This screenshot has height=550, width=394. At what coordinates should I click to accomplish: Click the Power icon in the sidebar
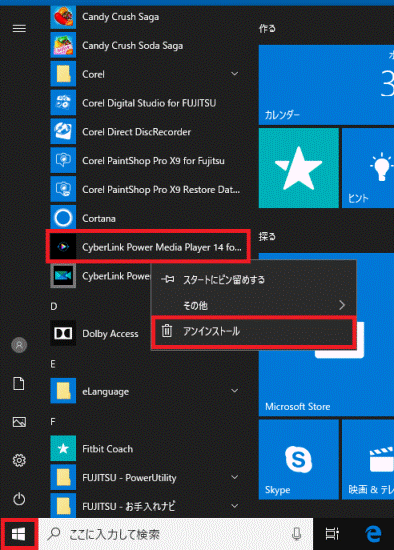19,498
